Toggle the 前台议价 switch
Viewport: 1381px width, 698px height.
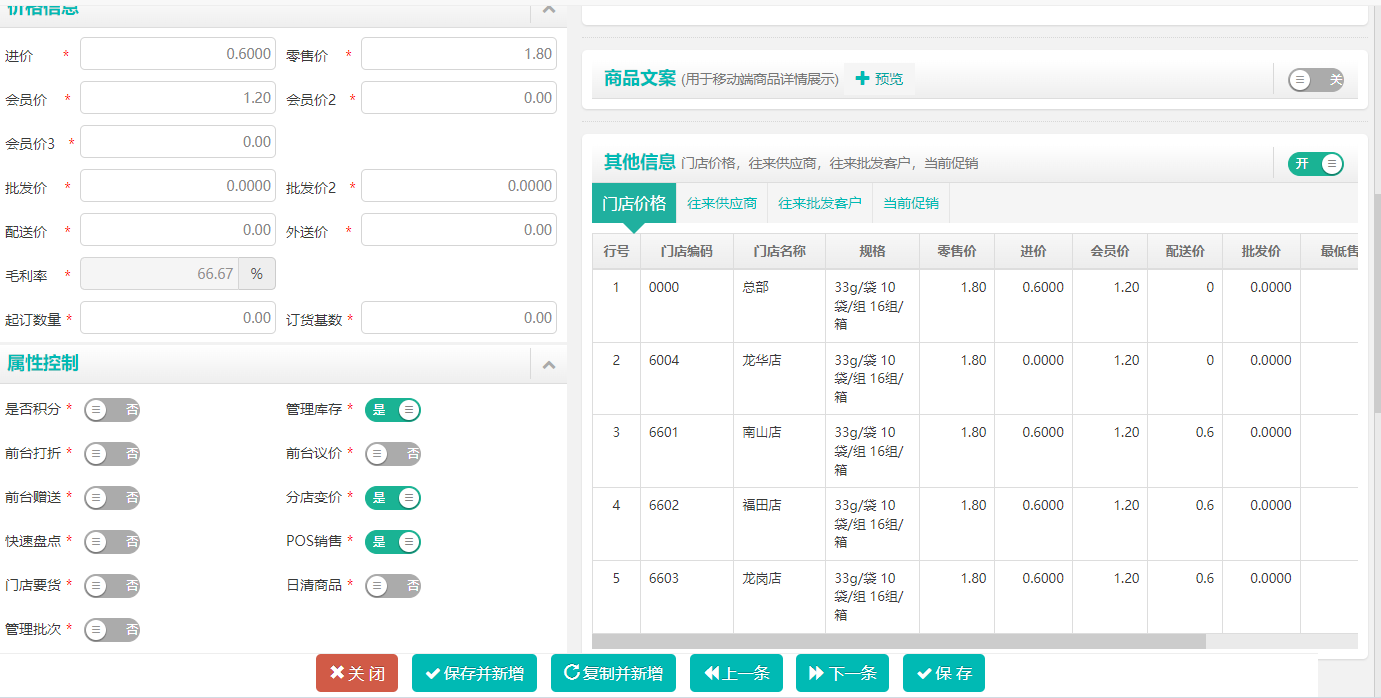393,453
